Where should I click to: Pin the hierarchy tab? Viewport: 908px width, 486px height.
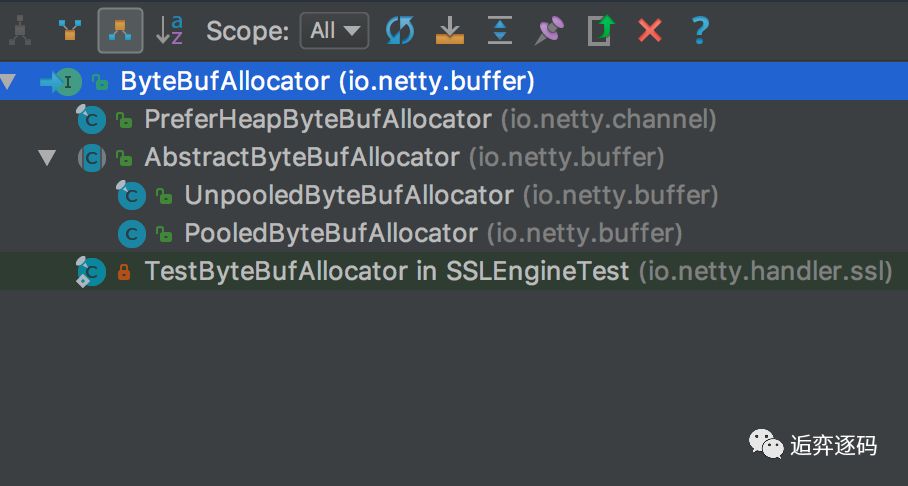coord(549,31)
